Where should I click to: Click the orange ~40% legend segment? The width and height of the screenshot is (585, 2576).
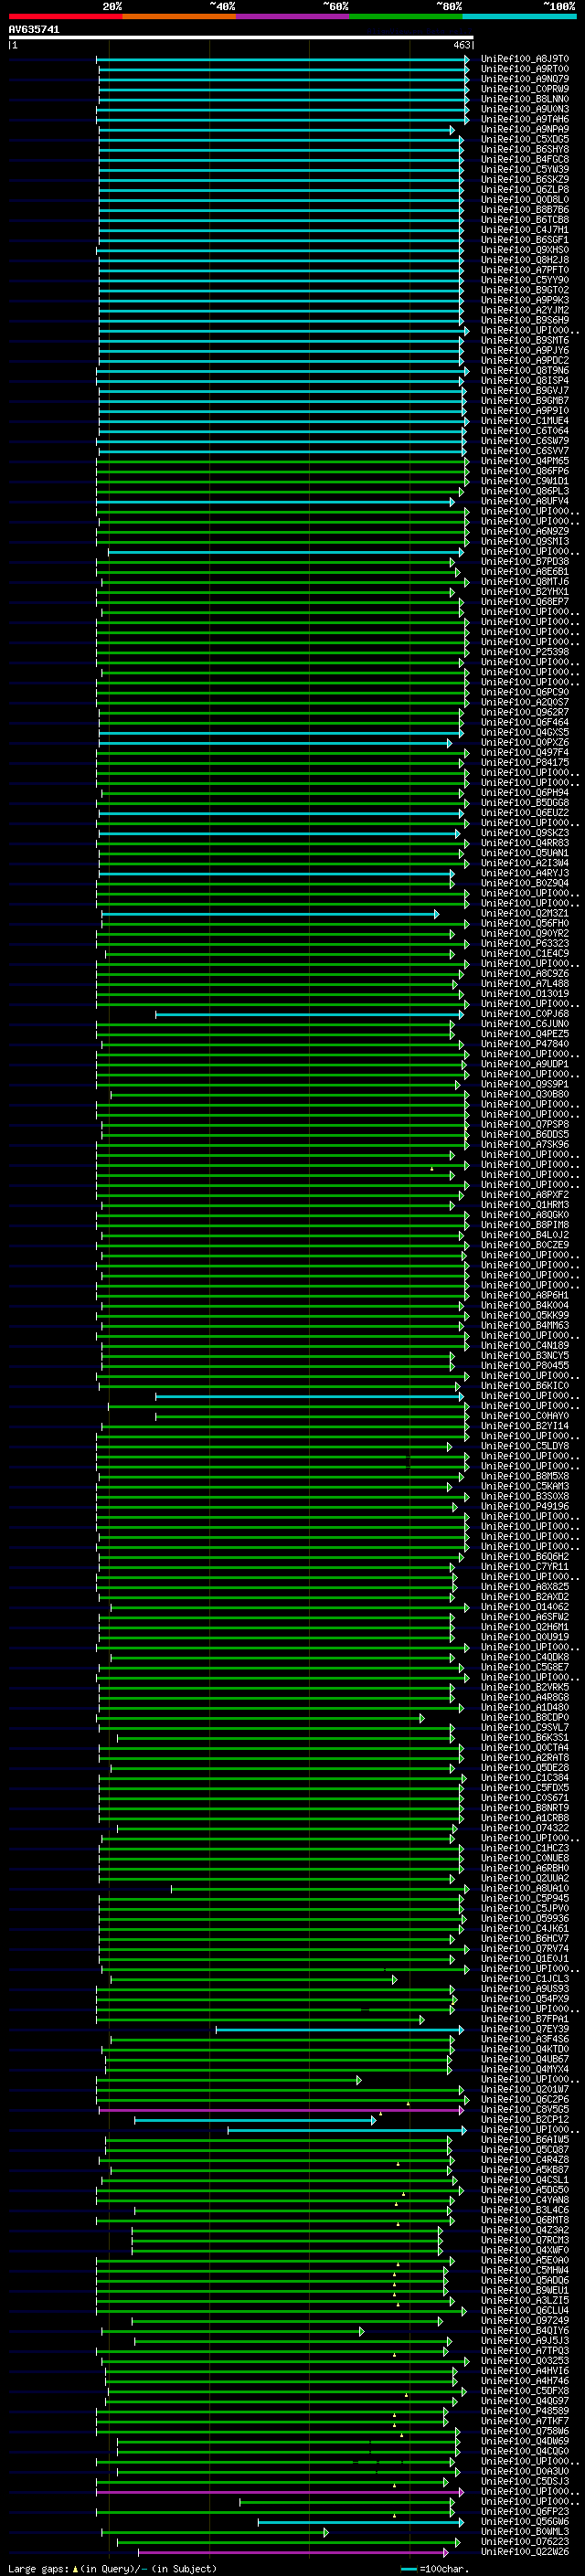pyautogui.click(x=179, y=16)
